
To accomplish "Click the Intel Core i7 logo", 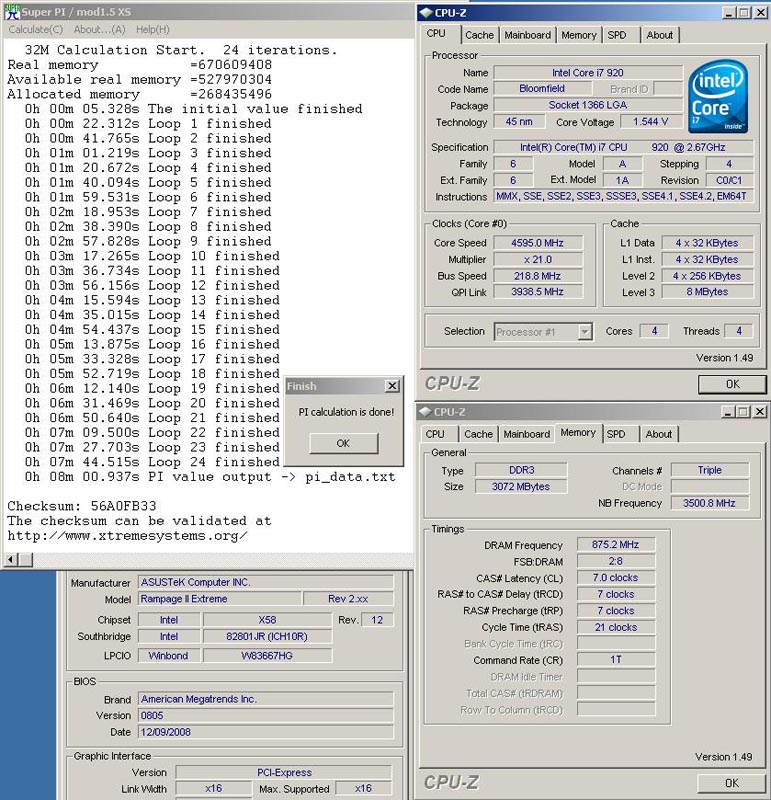I will pyautogui.click(x=717, y=97).
